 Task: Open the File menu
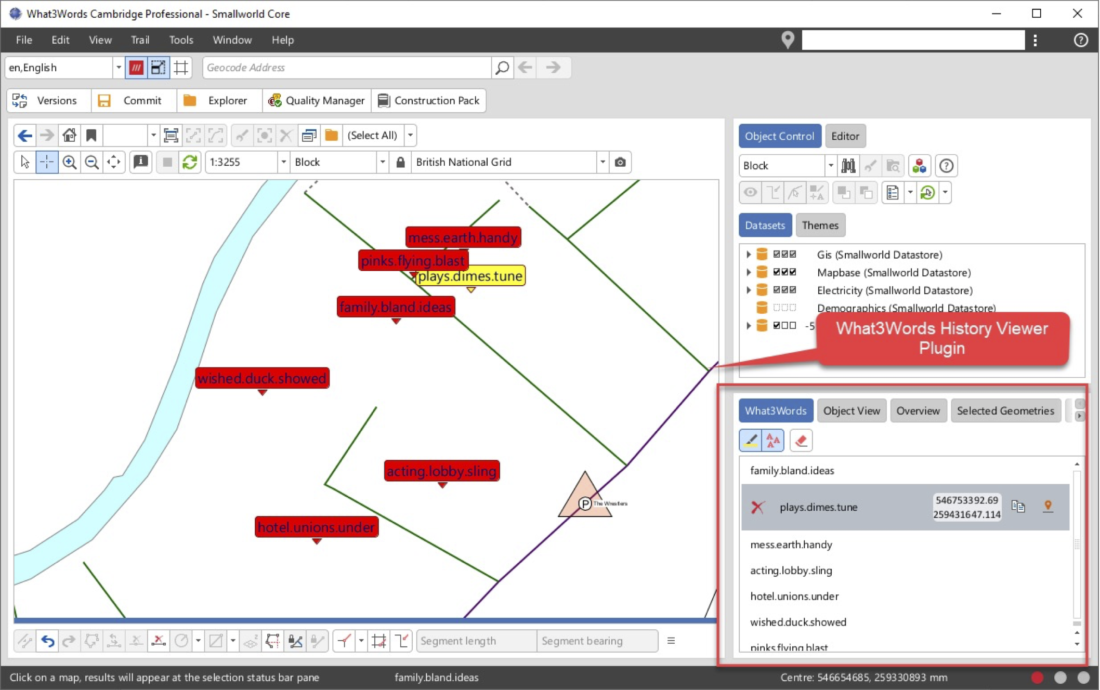24,40
